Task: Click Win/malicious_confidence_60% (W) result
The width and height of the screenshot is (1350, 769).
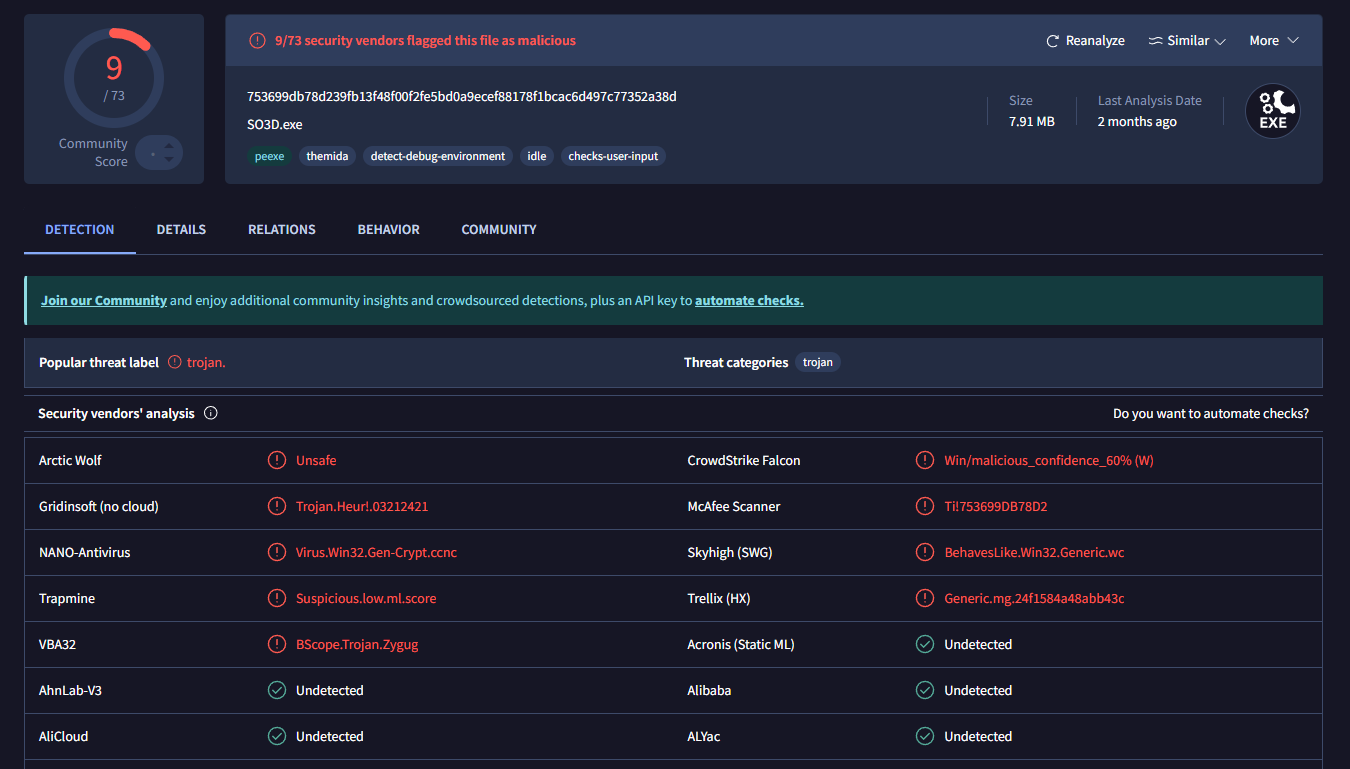Action: coord(1049,460)
